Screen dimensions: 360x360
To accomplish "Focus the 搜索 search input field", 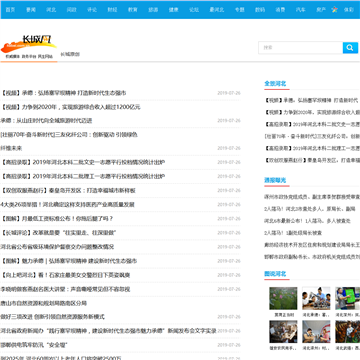I will point(300,48).
